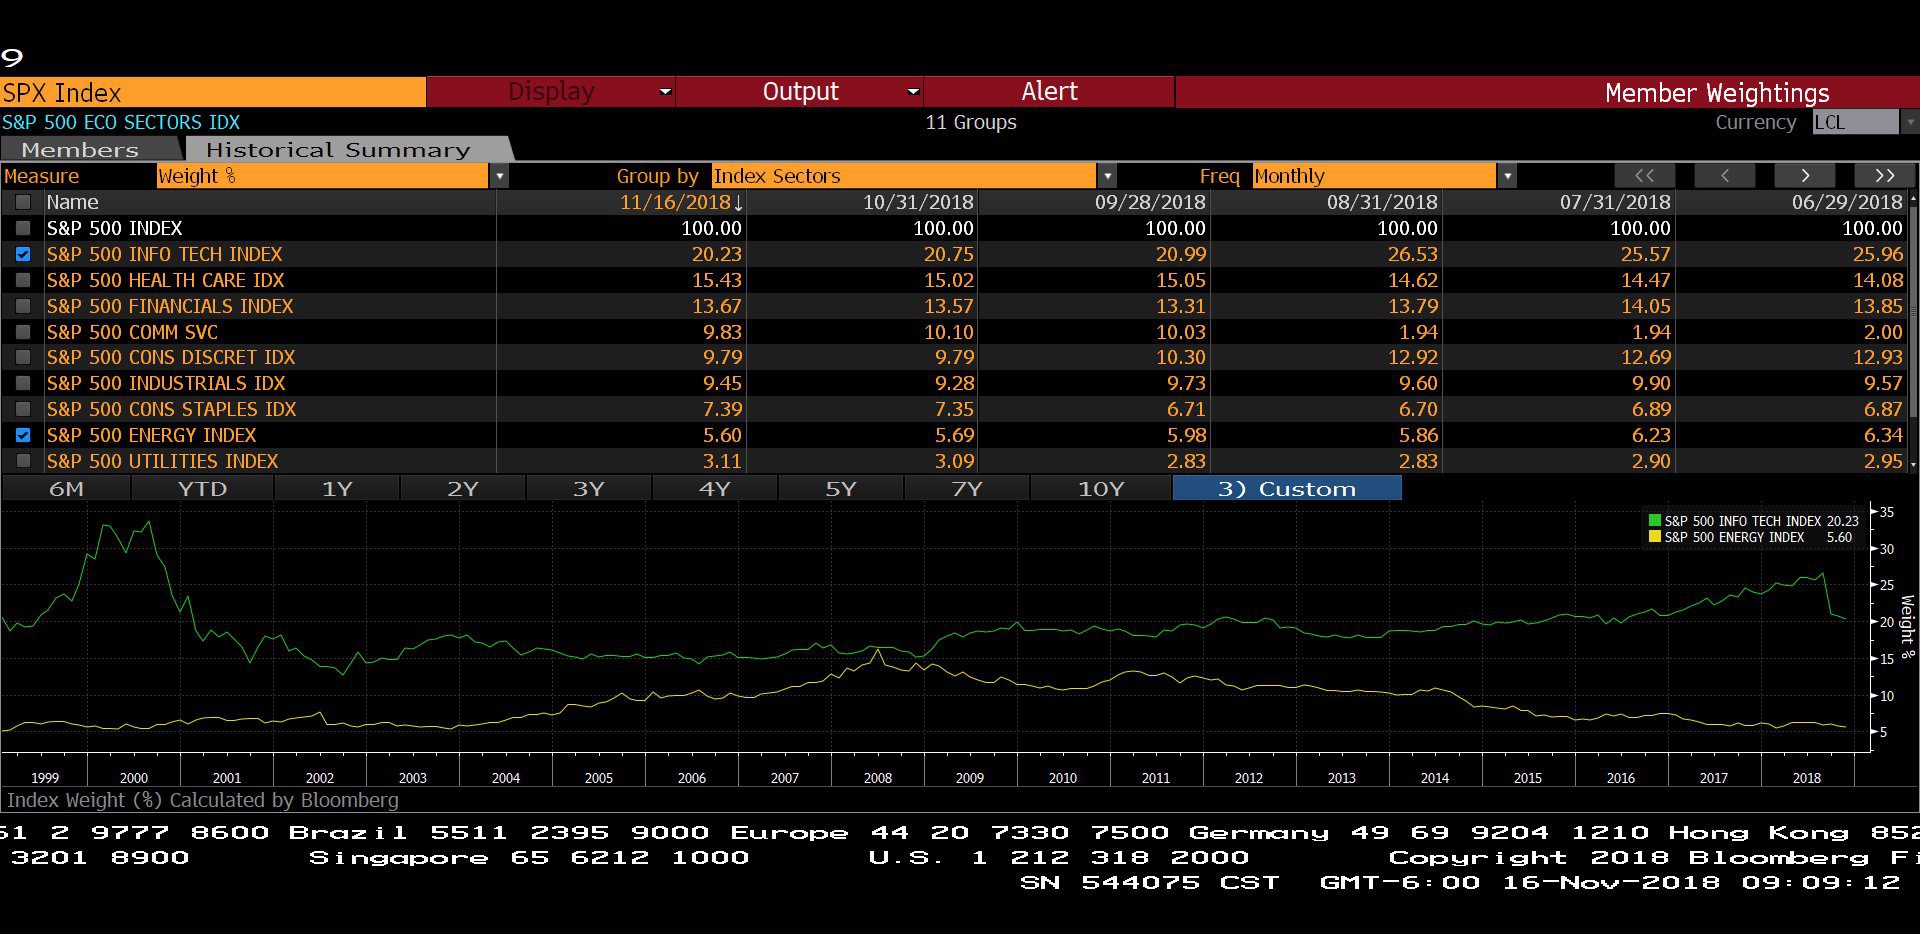Switch to the Members tab
This screenshot has height=934, width=1920.
coord(80,150)
